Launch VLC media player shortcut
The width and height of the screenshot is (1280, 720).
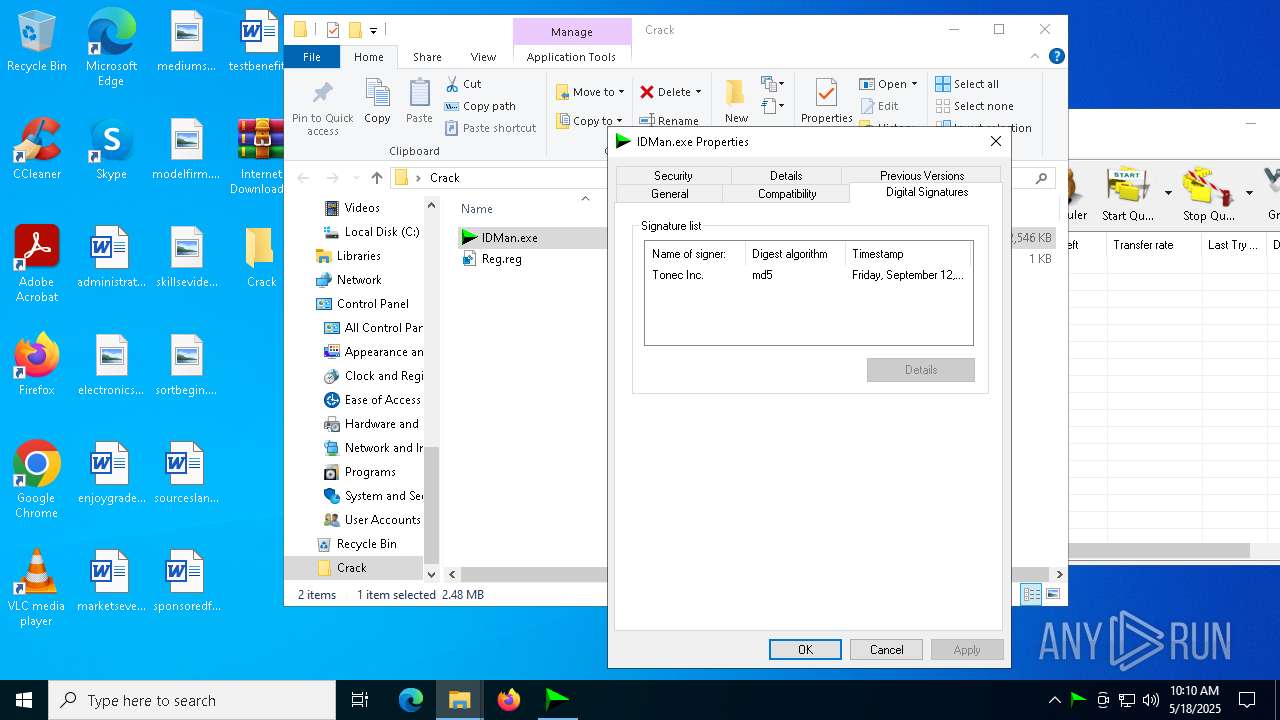37,588
